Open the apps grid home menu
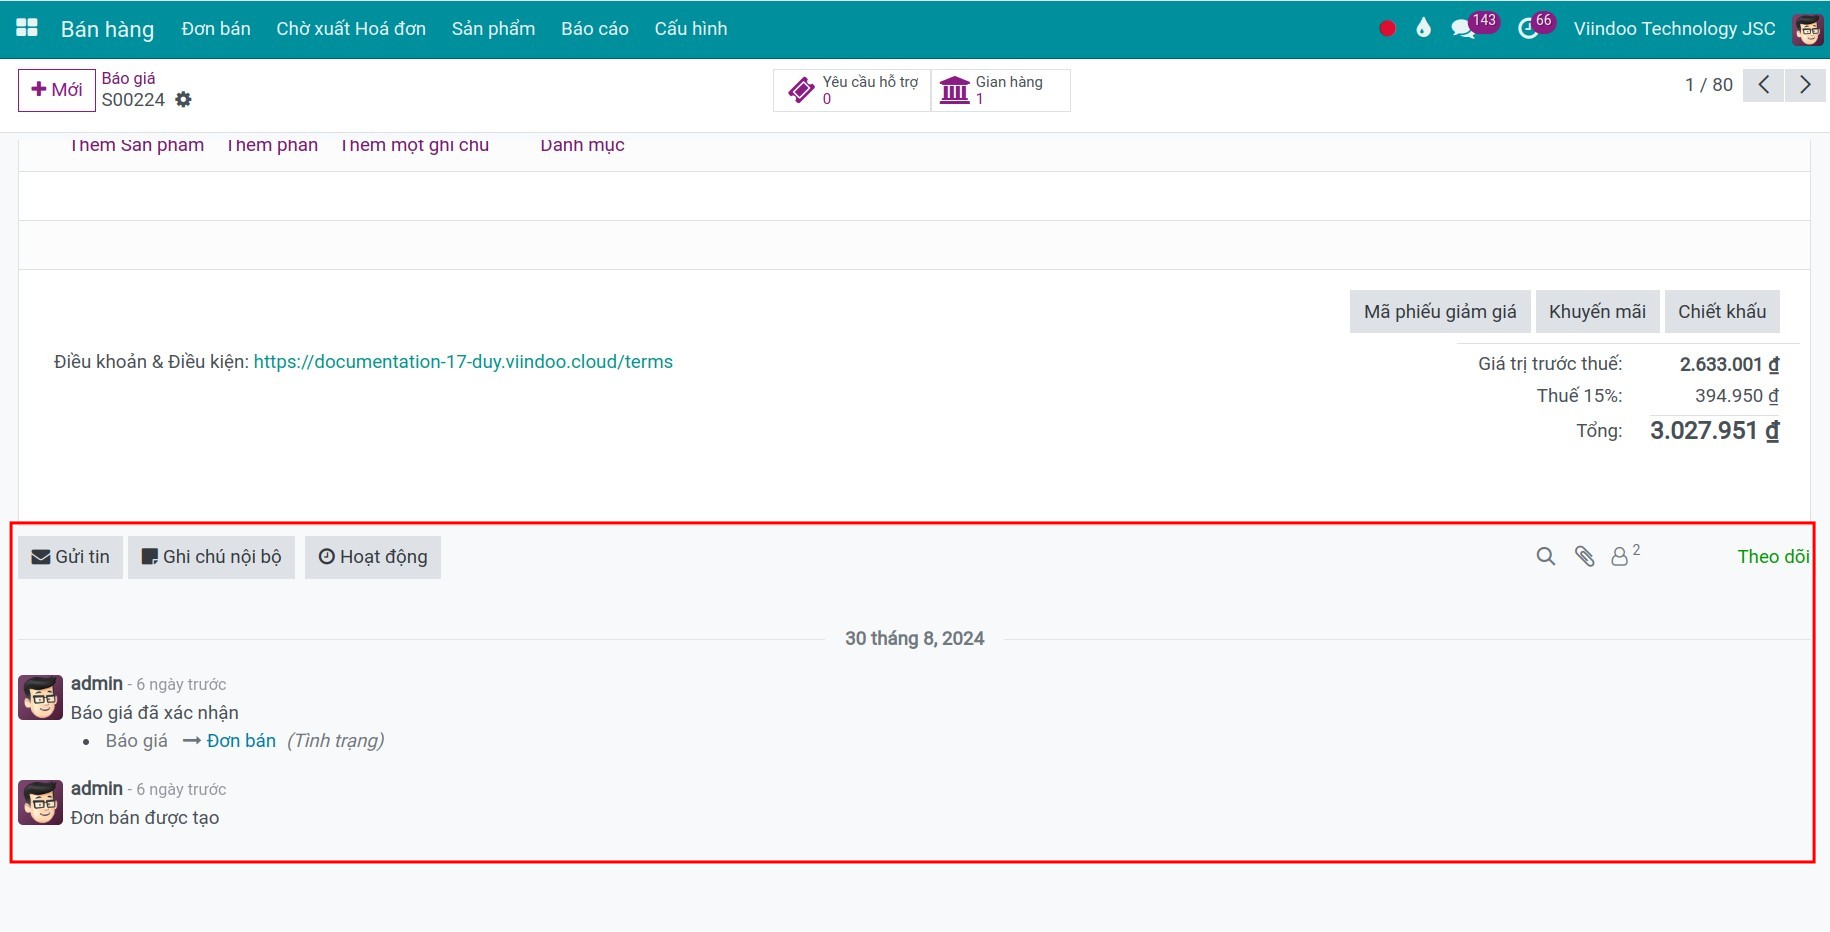Screen dimensions: 1830x932 [27, 28]
